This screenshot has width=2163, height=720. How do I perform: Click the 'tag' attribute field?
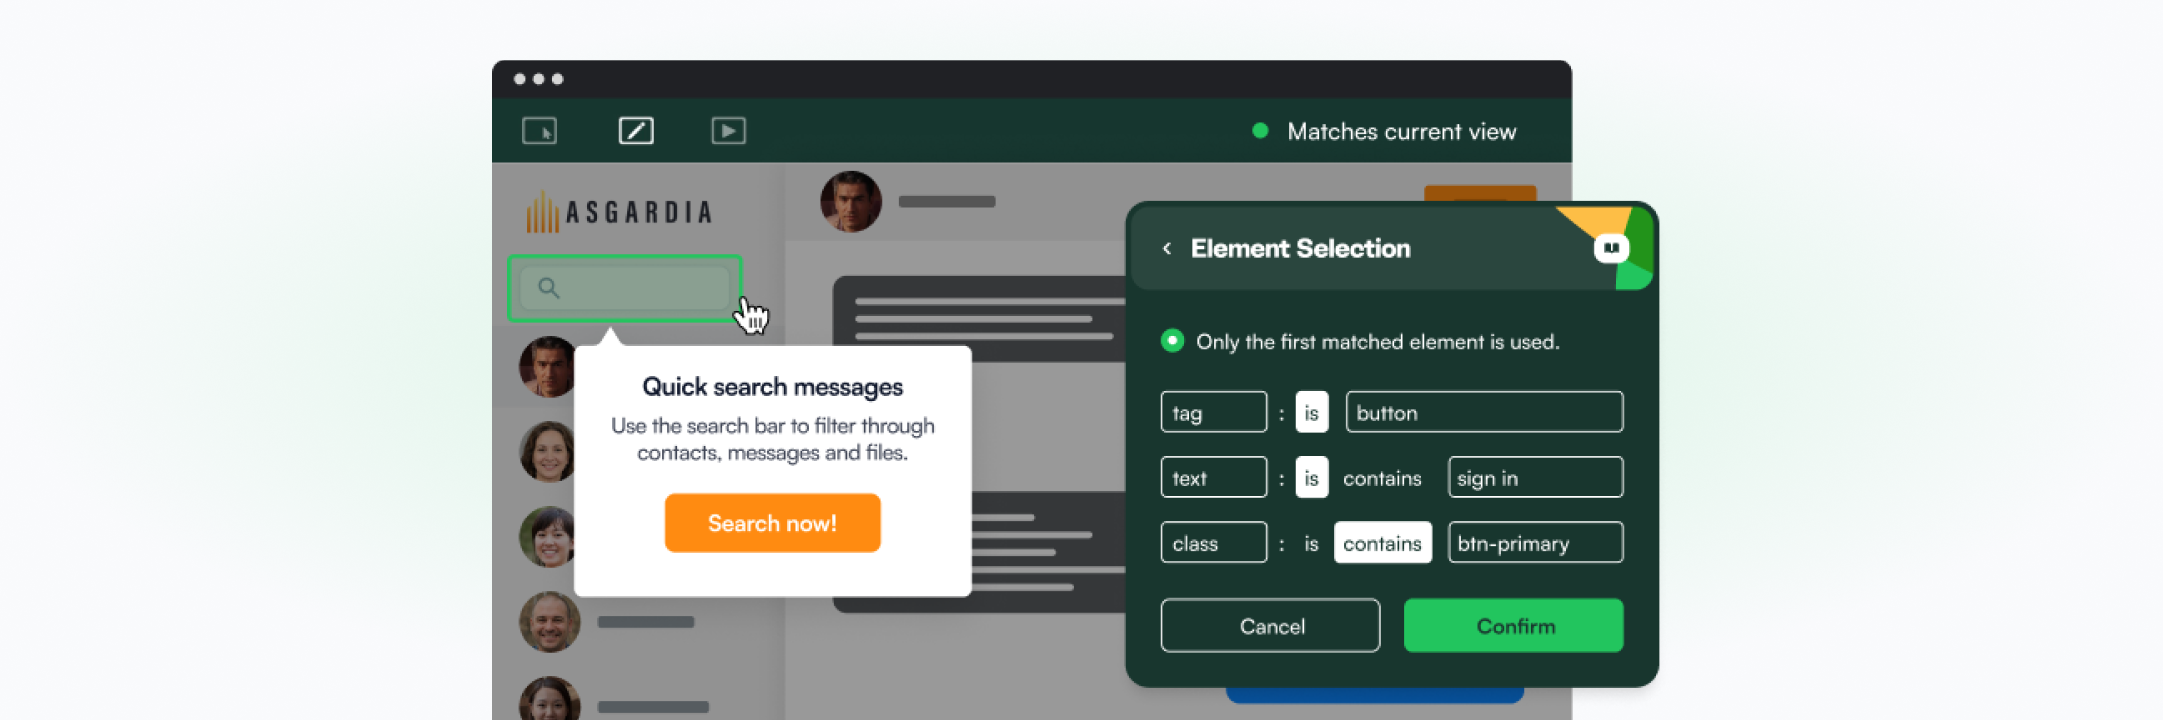[x=1213, y=412]
